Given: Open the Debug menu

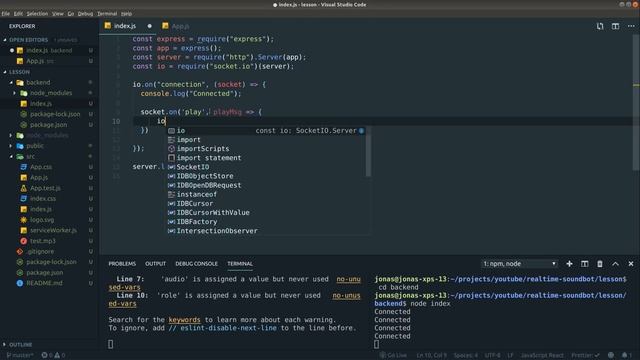Looking at the screenshot, I should pyautogui.click(x=85, y=14).
